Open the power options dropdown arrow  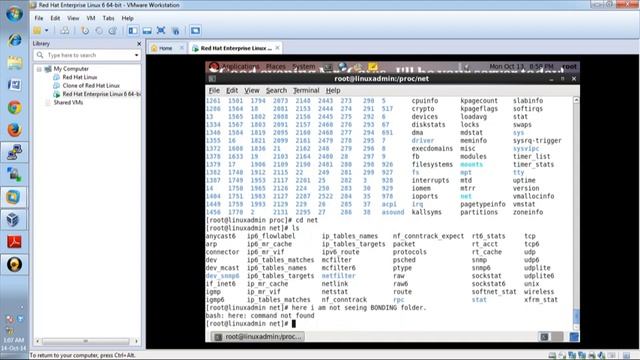[47, 31]
